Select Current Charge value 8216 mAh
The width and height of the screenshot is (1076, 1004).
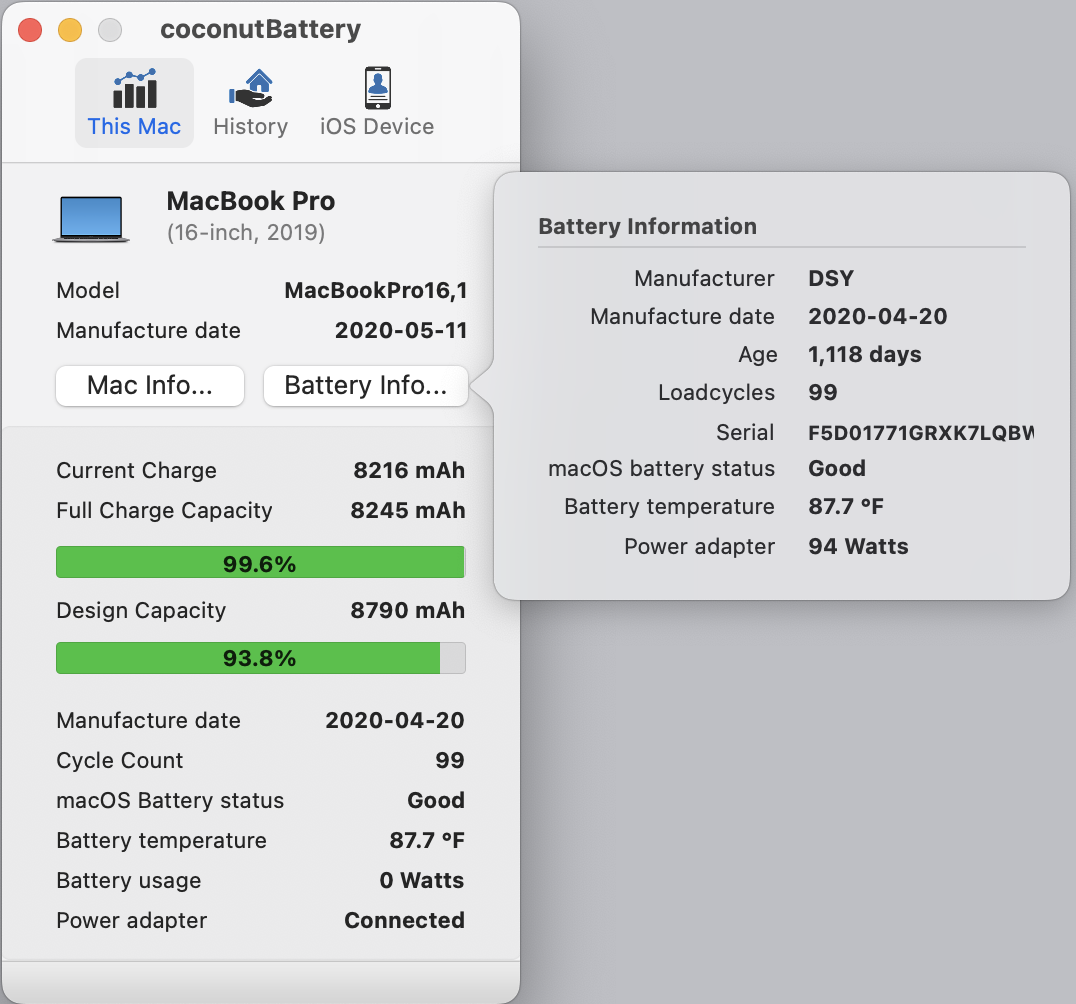[x=409, y=470]
